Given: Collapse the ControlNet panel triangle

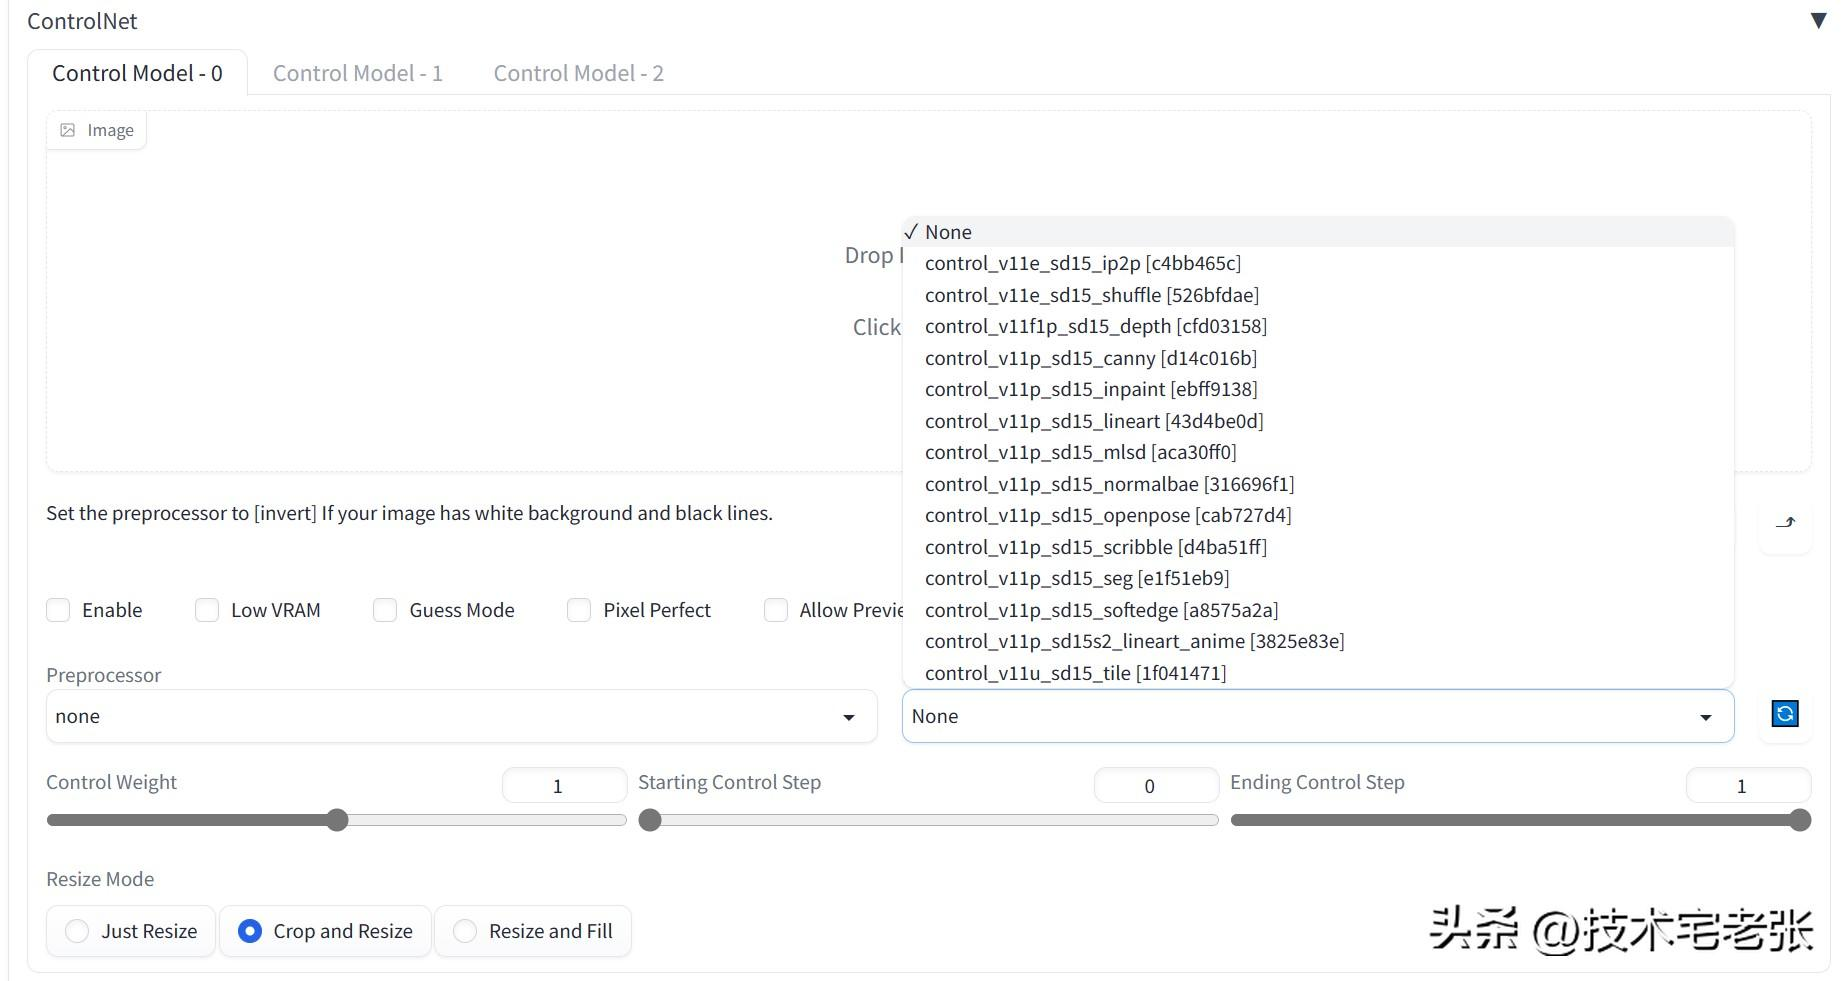Looking at the screenshot, I should tap(1818, 21).
